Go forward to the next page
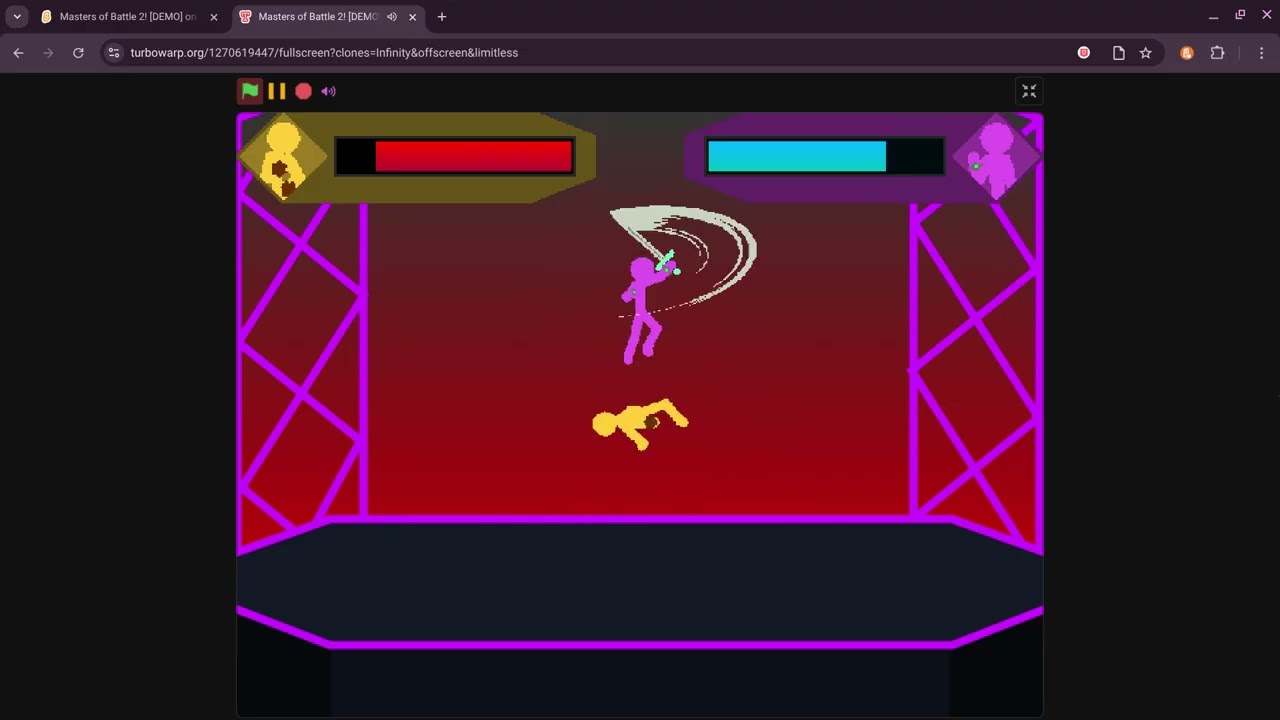This screenshot has height=720, width=1280. pyautogui.click(x=48, y=53)
